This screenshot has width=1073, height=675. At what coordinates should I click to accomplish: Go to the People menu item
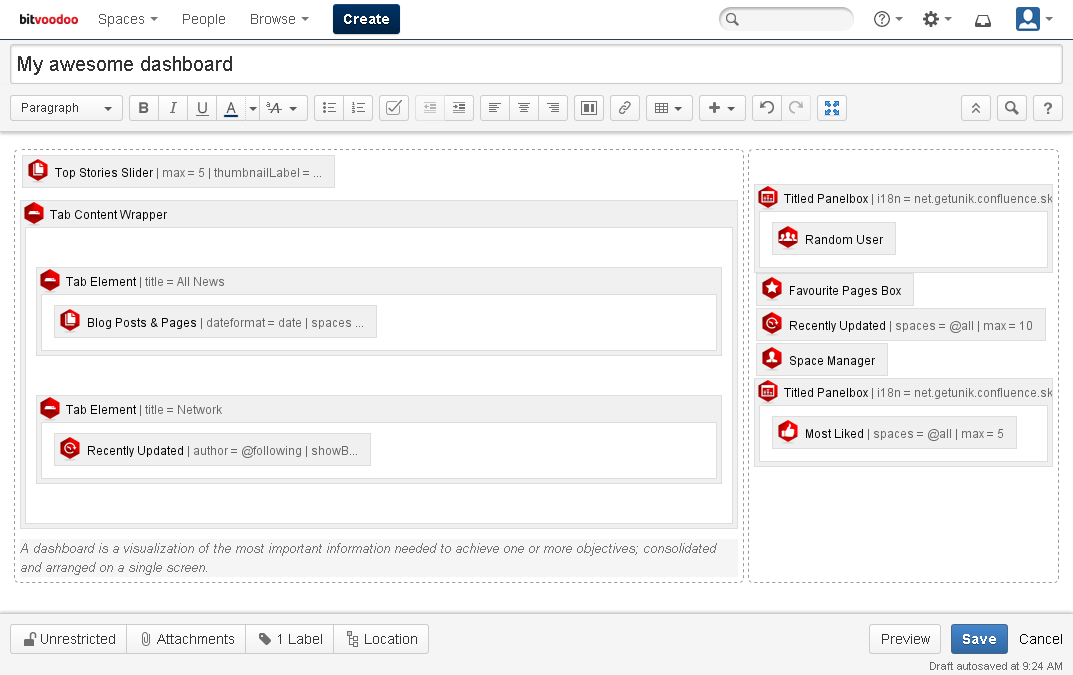tap(203, 19)
